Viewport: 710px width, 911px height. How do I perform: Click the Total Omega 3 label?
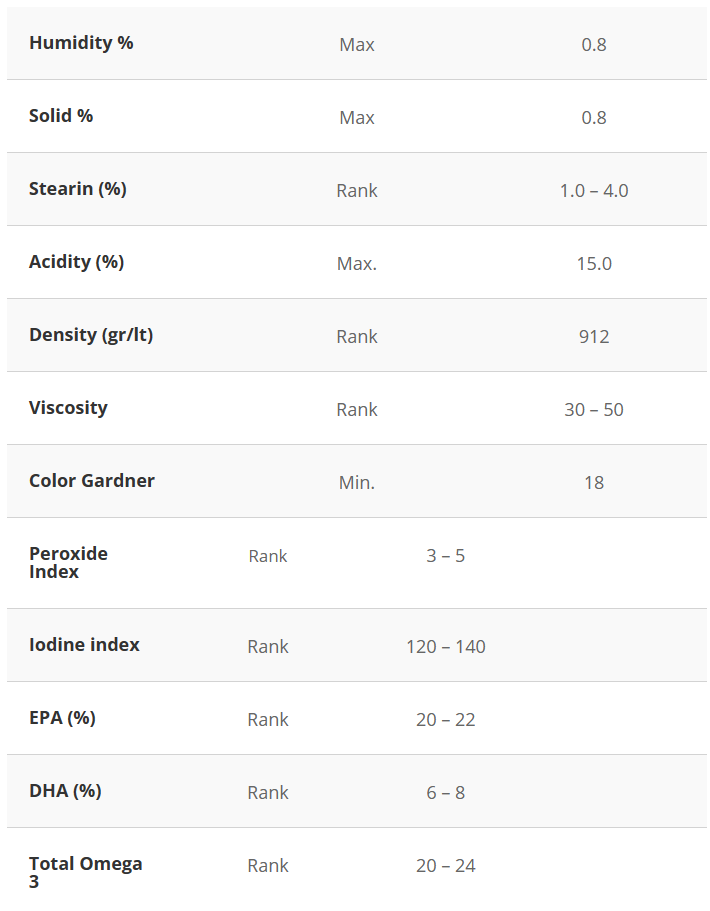pyautogui.click(x=85, y=872)
